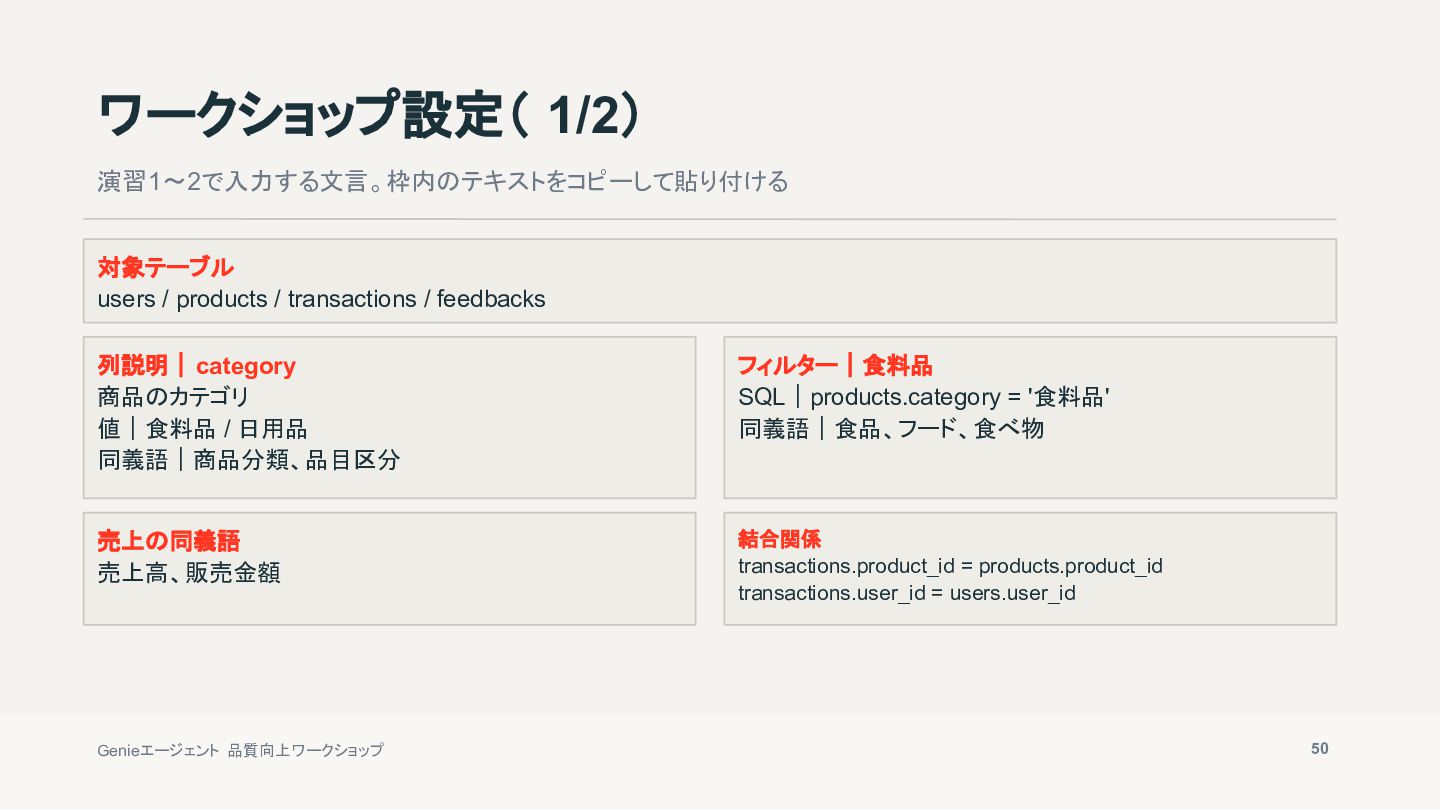Select the transactions.product_id = products.product_id line
Image resolution: width=1440 pixels, height=810 pixels.
point(950,566)
